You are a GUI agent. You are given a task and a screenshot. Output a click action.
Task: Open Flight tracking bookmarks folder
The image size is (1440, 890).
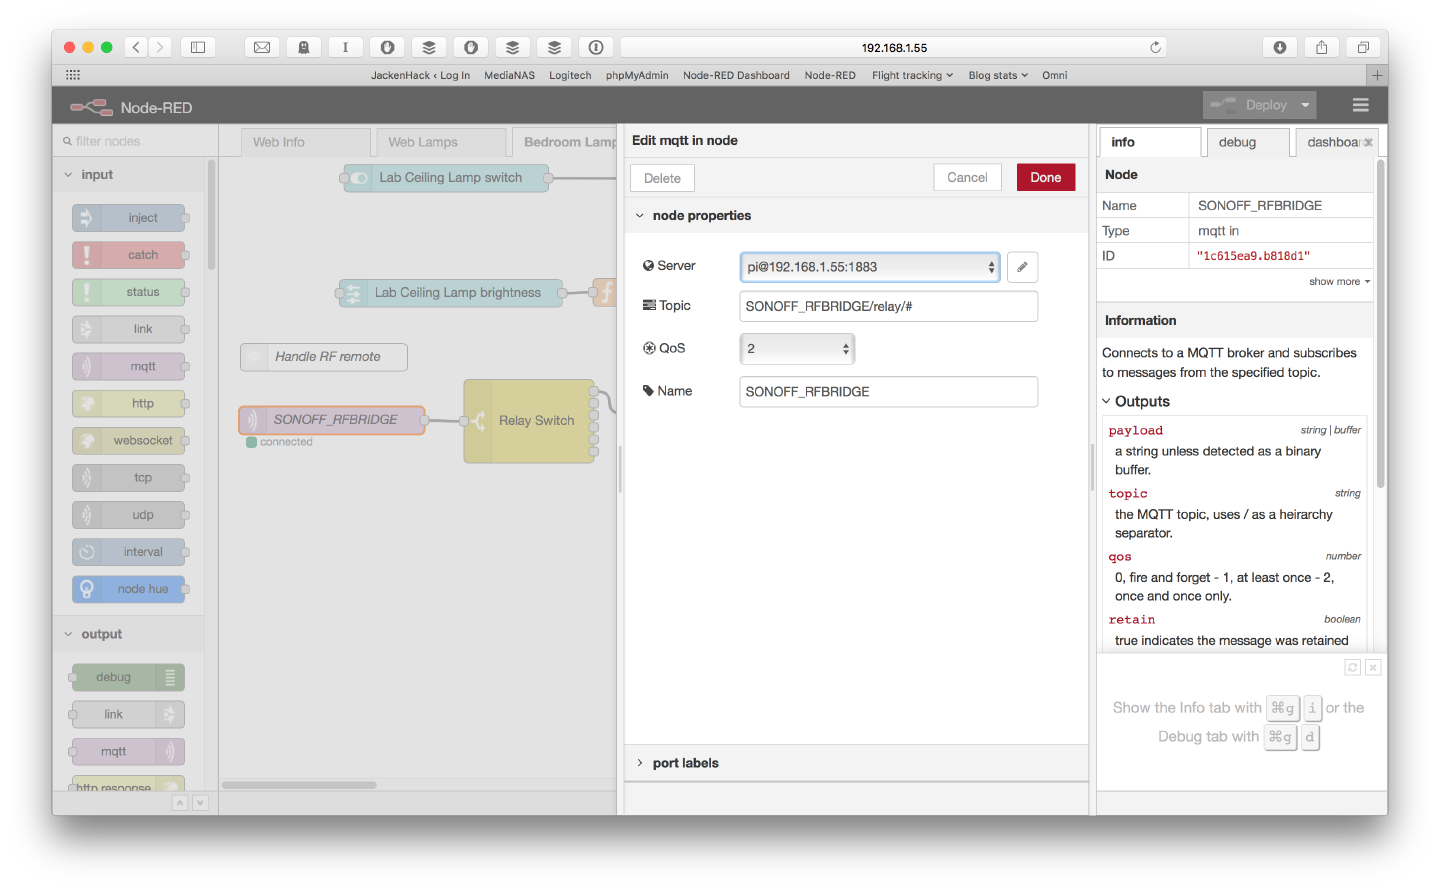click(912, 75)
